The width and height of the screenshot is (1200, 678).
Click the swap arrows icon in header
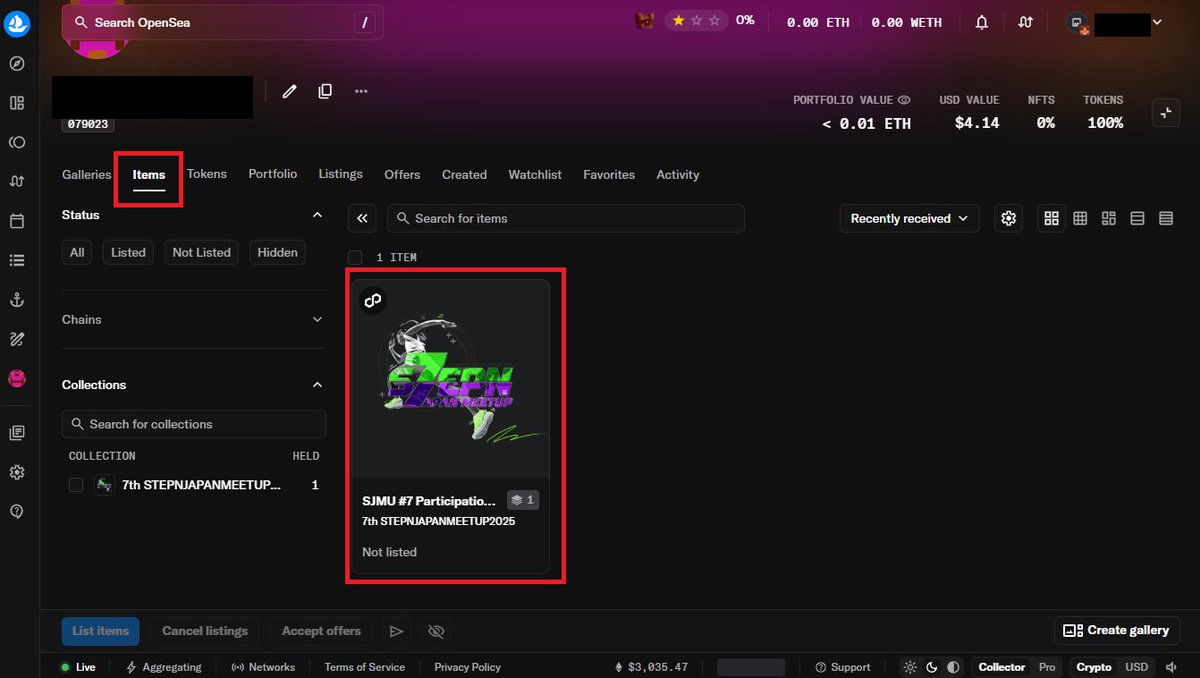click(x=1025, y=22)
